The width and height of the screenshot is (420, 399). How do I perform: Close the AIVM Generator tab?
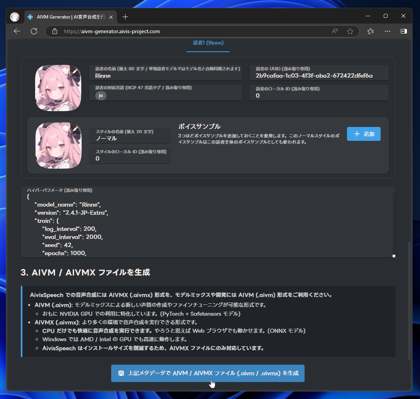pos(111,17)
